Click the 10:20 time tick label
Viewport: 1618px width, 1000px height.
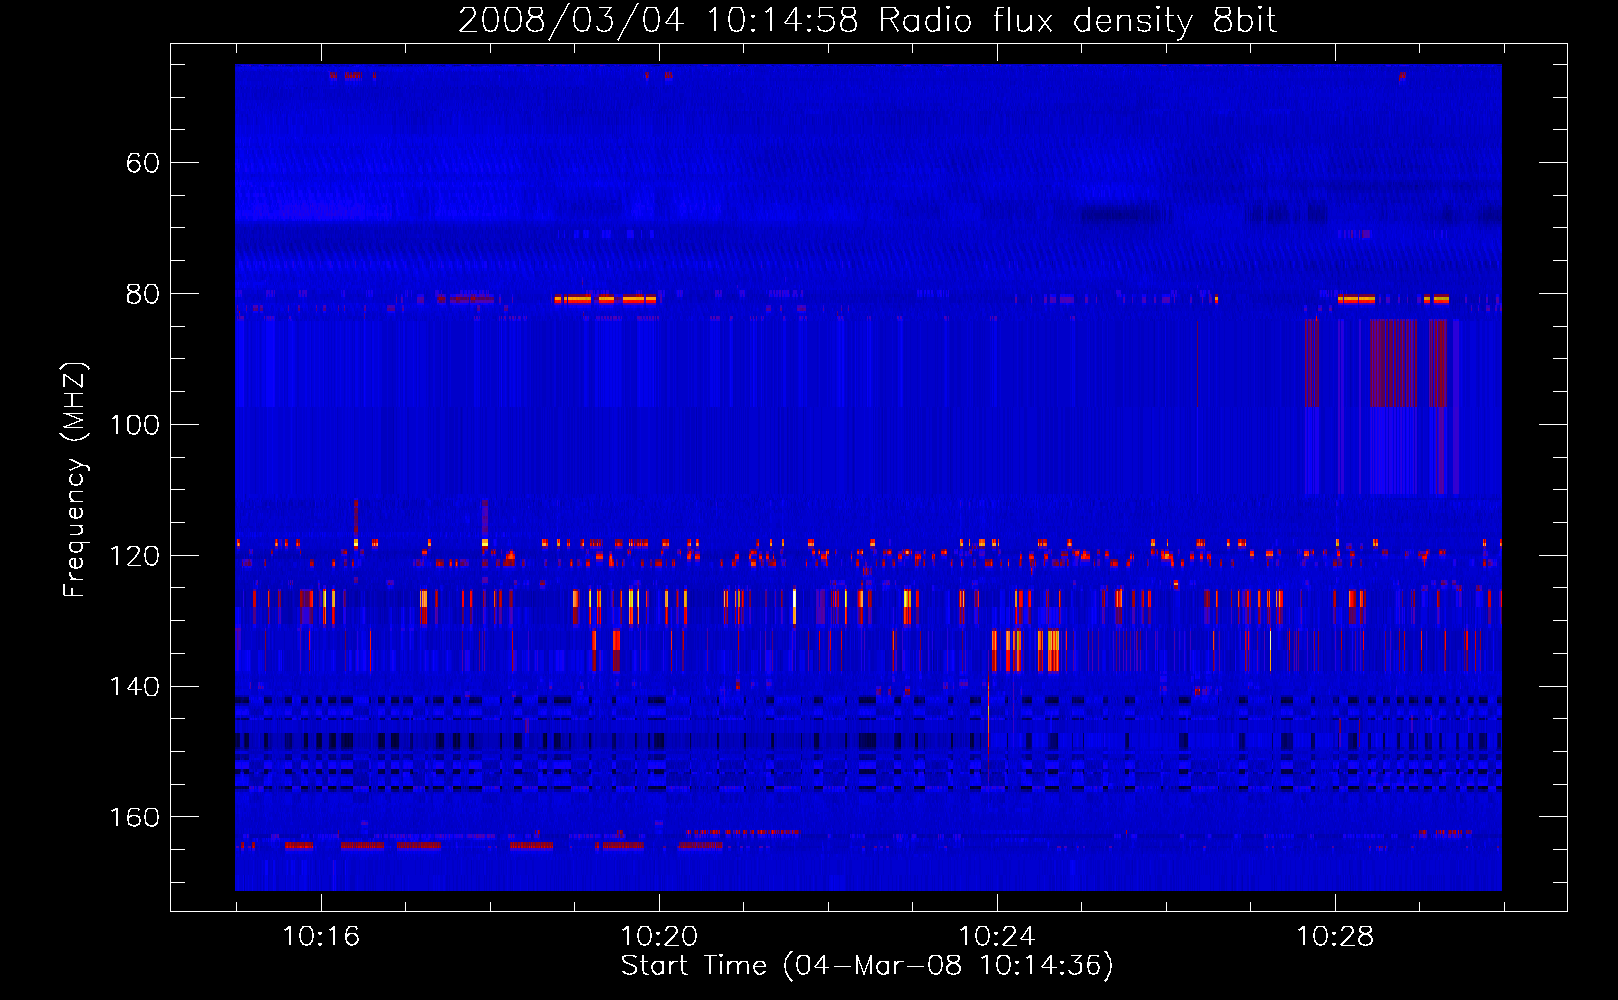point(659,937)
